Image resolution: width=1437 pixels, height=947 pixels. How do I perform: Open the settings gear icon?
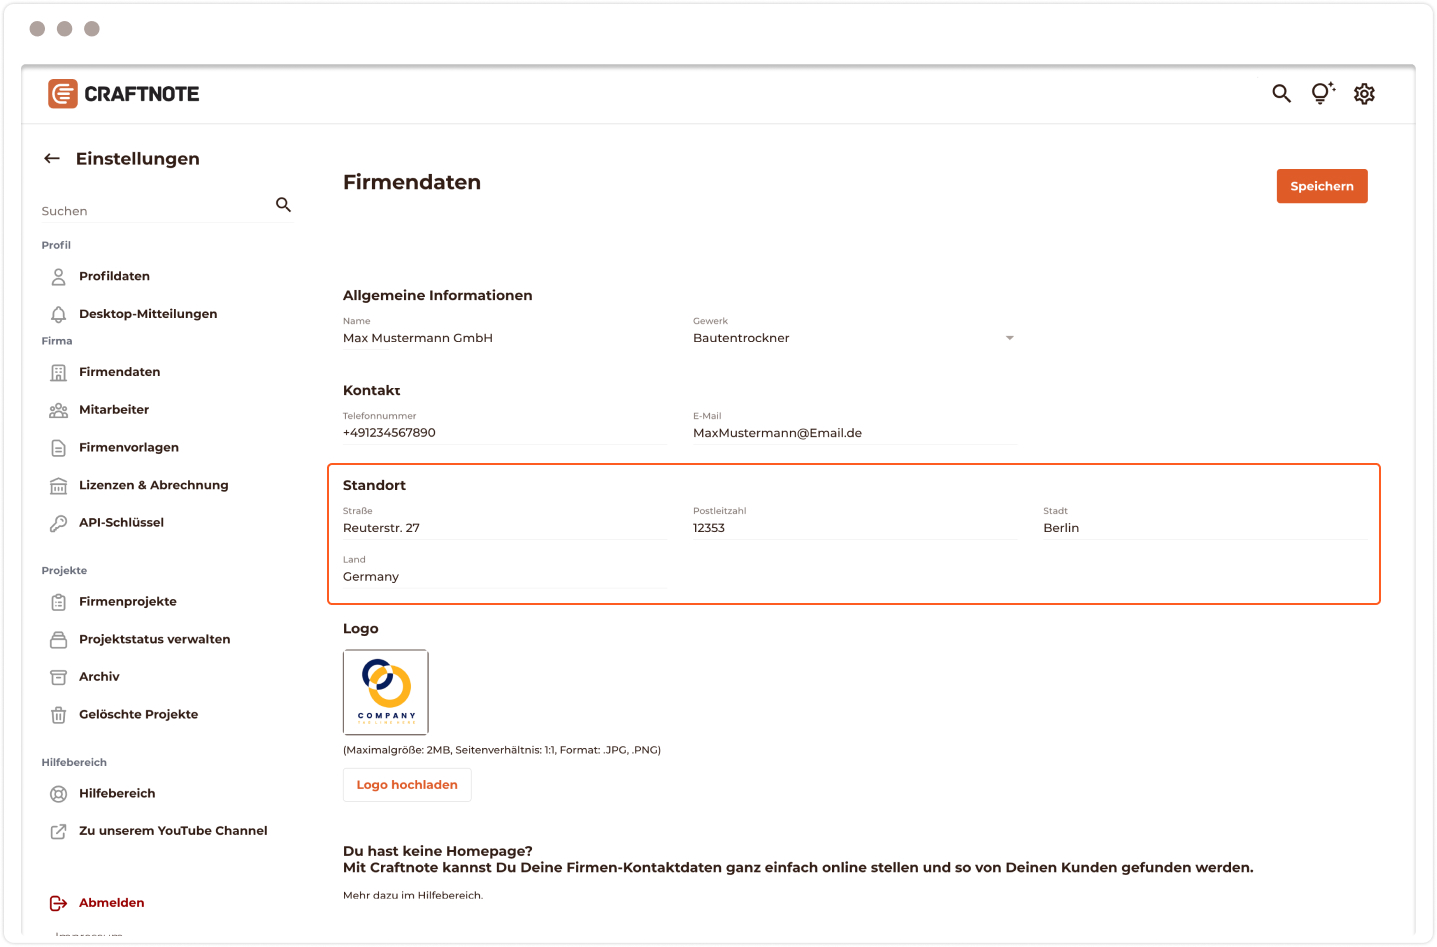point(1364,94)
